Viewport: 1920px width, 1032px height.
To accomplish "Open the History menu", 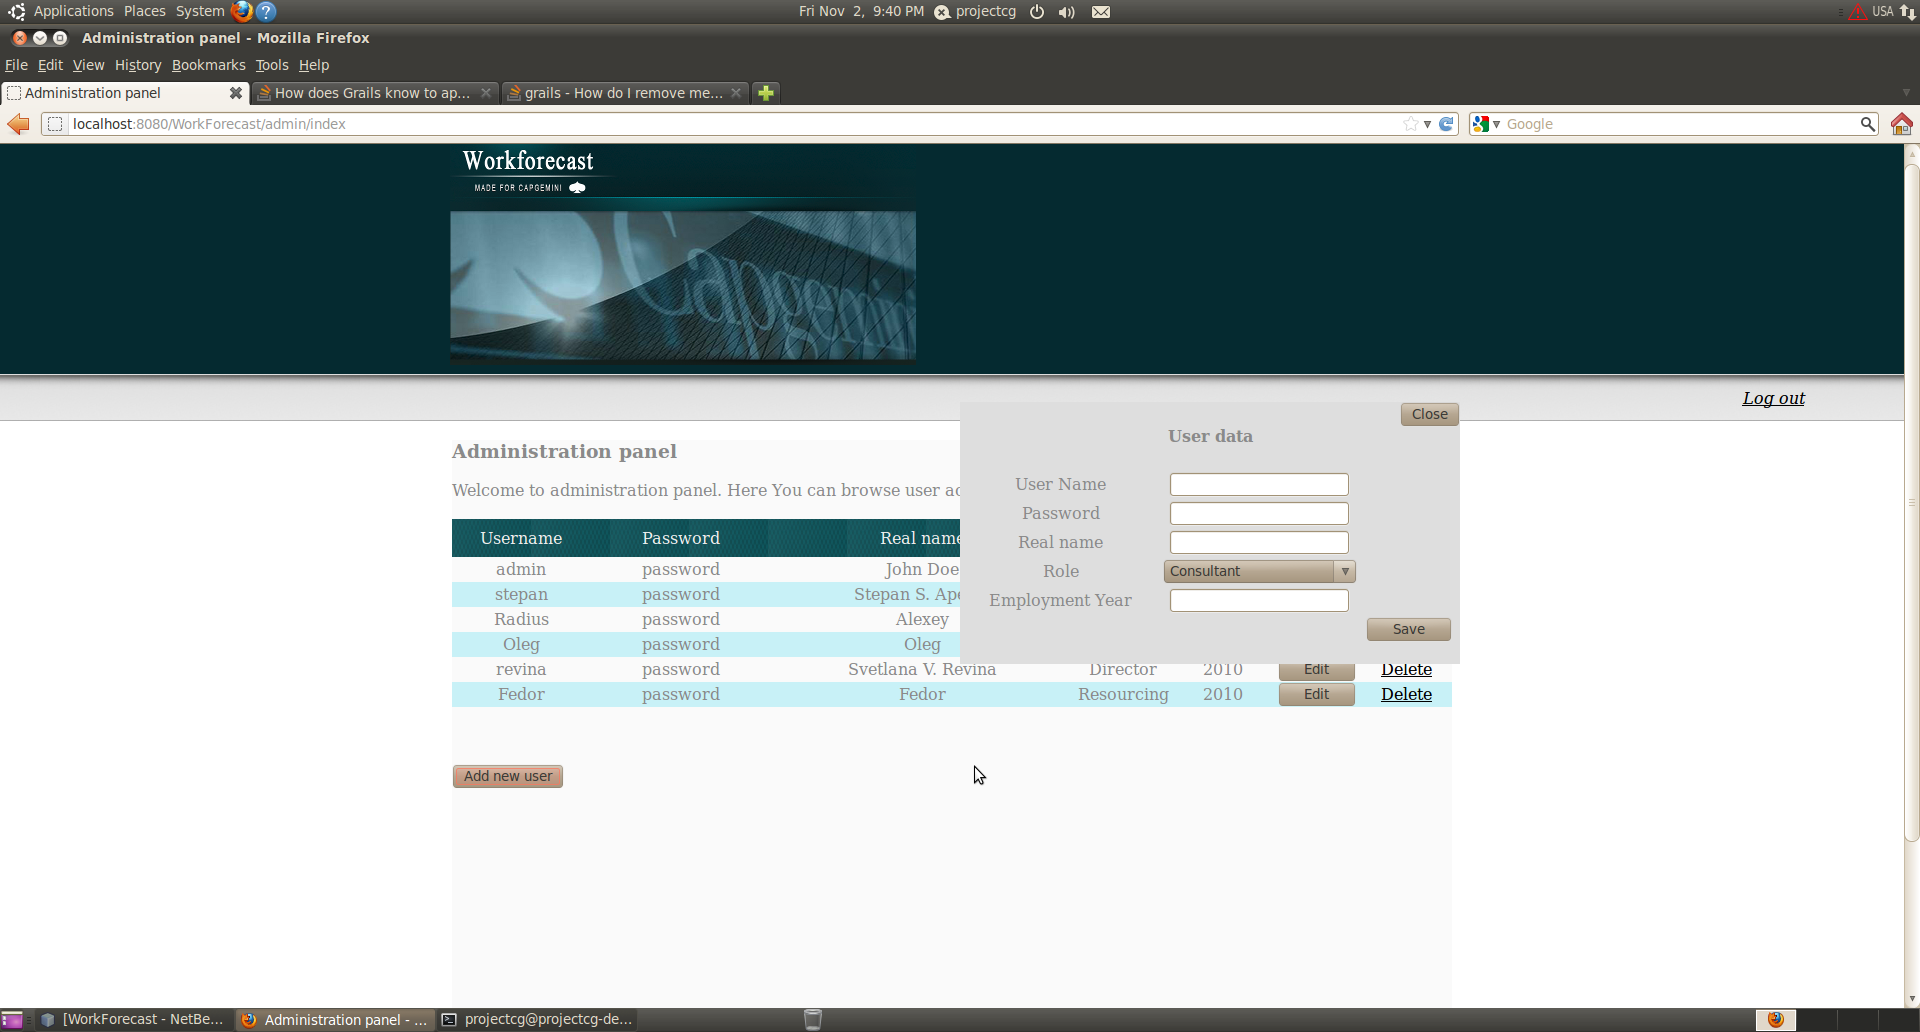I will [138, 65].
